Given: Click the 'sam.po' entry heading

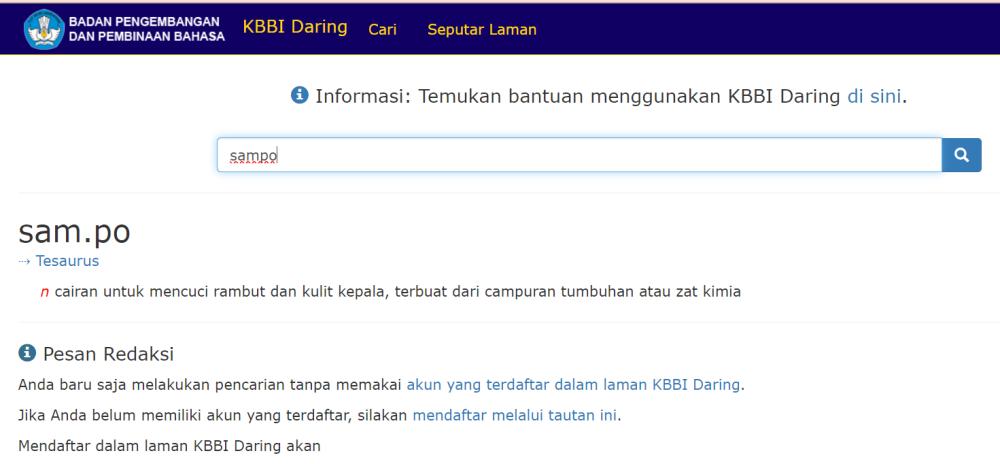Looking at the screenshot, I should pos(74,231).
